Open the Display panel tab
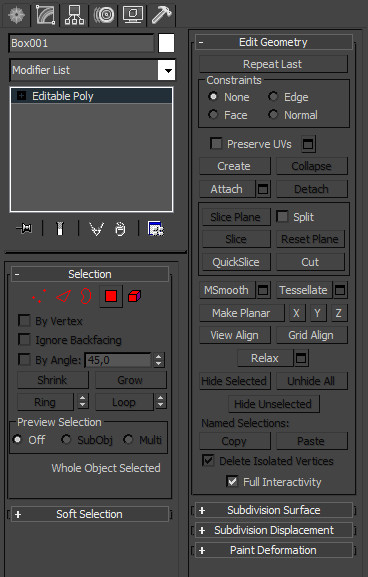 pos(132,15)
